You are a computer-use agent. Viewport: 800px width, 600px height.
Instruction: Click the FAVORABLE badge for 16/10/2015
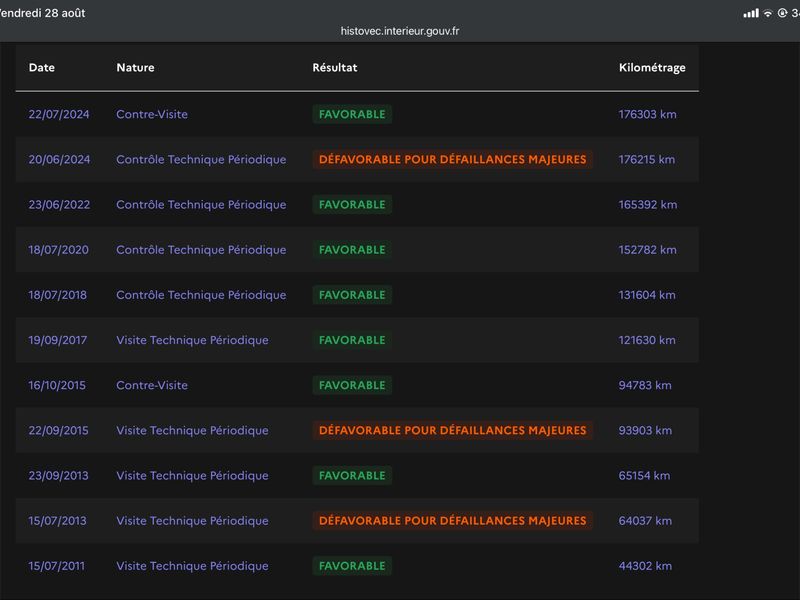coord(352,385)
